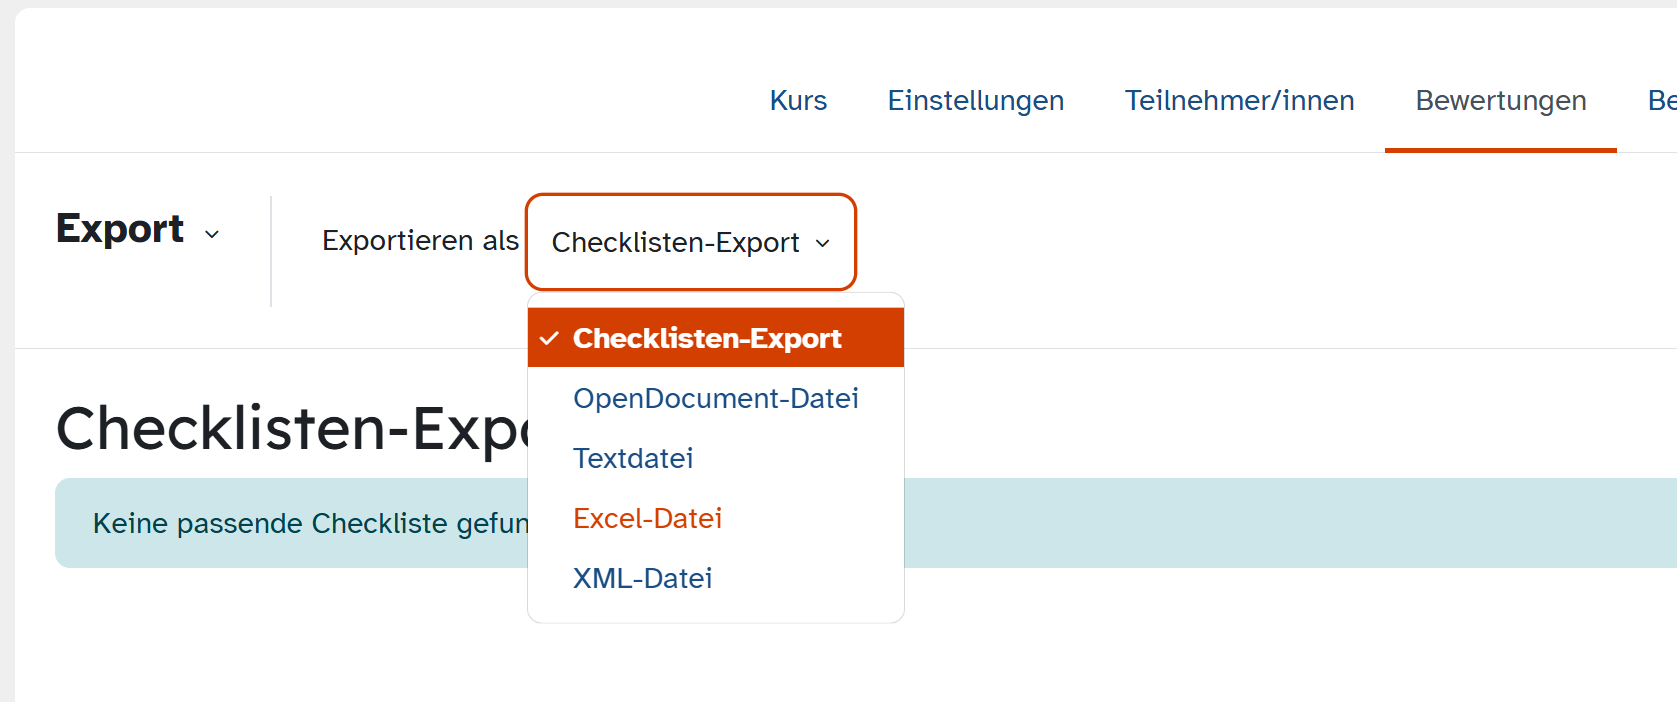This screenshot has width=1677, height=702.
Task: Keep the highlighted Checklisten-Export menu entry
Action: coord(715,338)
